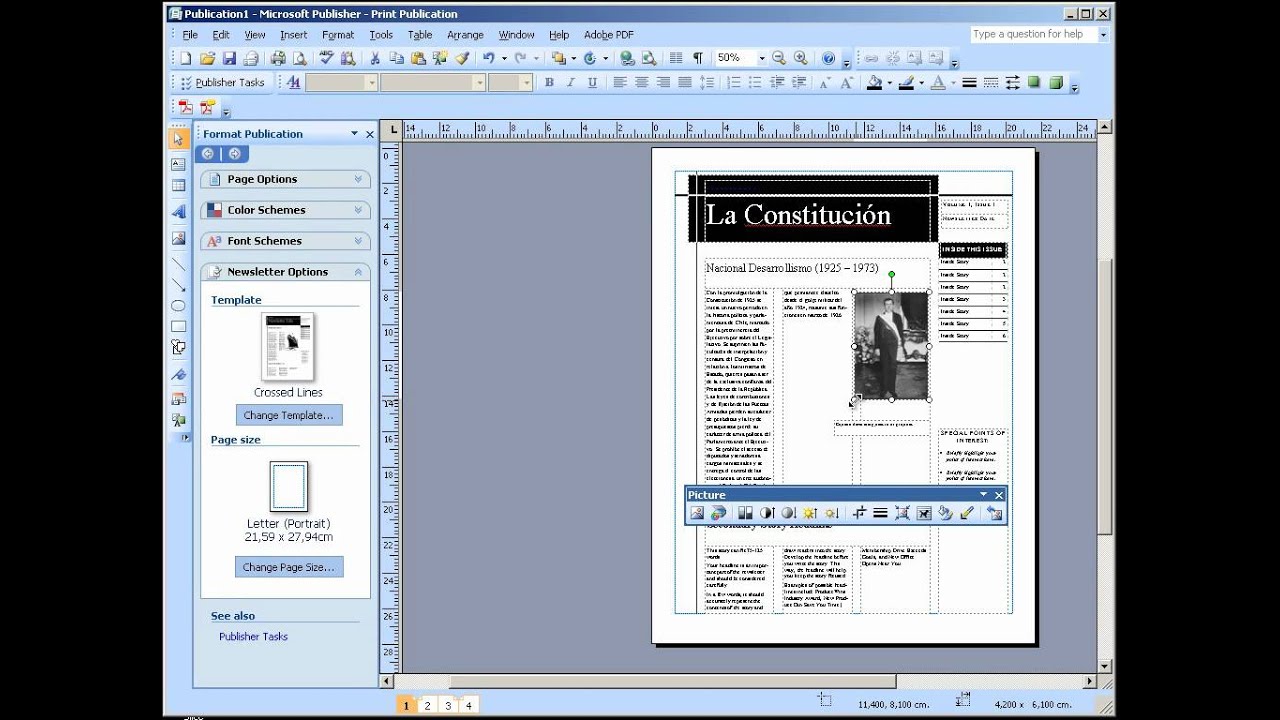Click the Fill Color paint bucket
Viewport: 1280px width, 720px height.
pos(874,83)
